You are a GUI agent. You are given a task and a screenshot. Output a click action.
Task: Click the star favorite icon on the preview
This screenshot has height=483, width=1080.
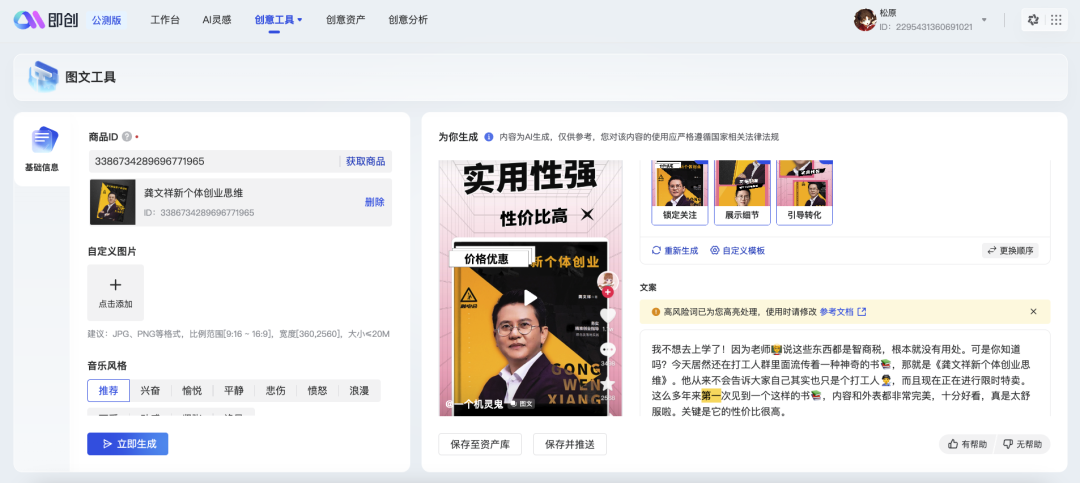[608, 384]
